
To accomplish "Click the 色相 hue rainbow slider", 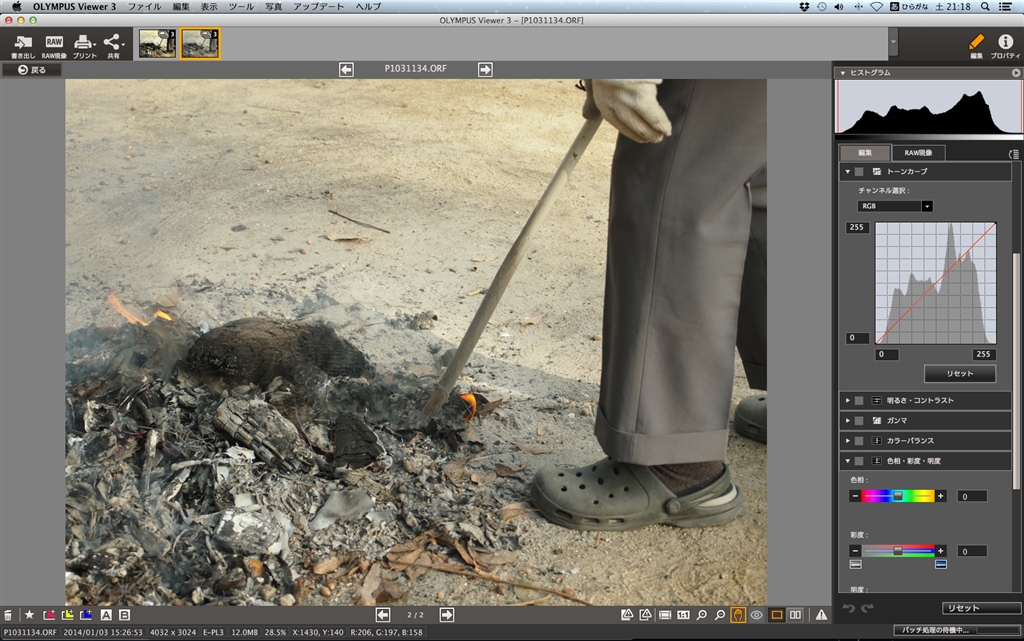I will (897, 496).
